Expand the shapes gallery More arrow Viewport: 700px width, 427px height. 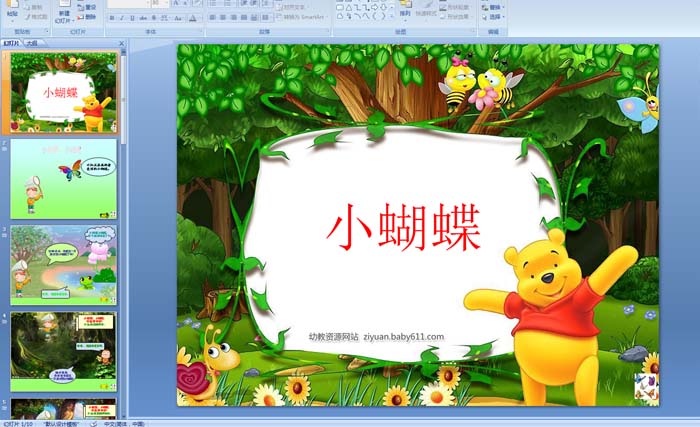[x=392, y=17]
